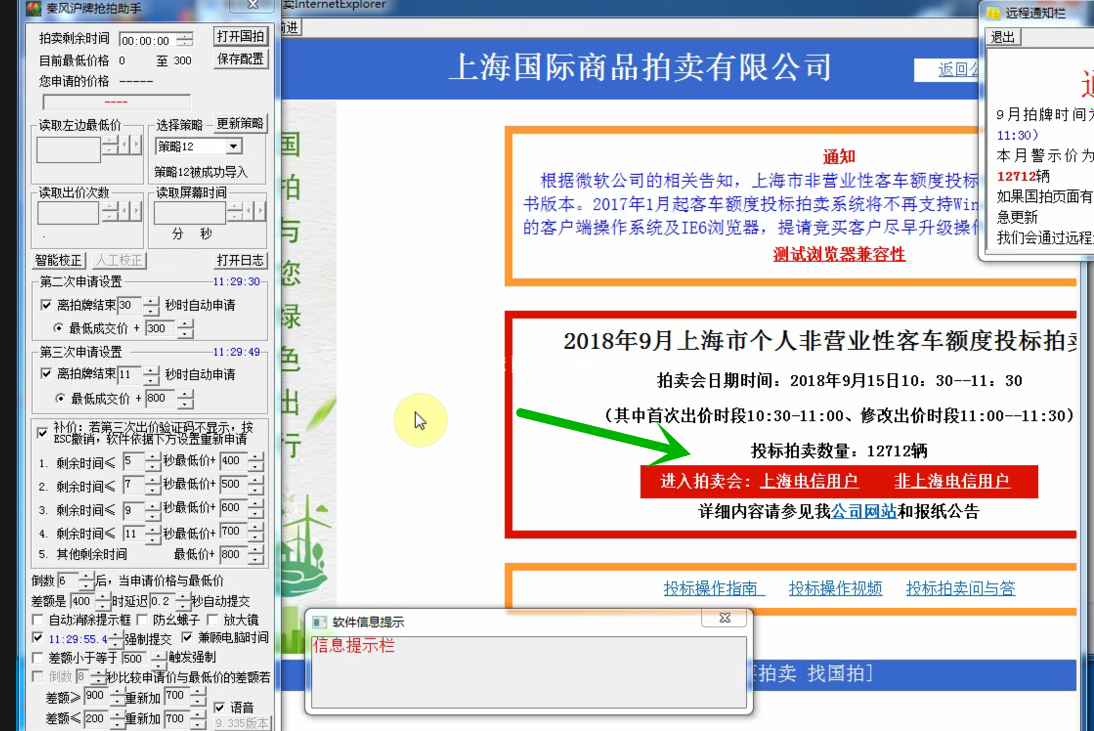Click the 打开国拍 button

[x=241, y=36]
